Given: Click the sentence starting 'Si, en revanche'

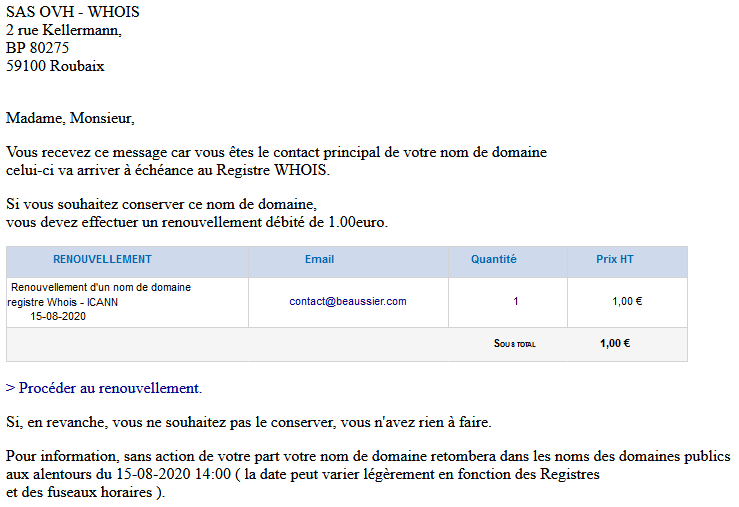Looking at the screenshot, I should (248, 422).
